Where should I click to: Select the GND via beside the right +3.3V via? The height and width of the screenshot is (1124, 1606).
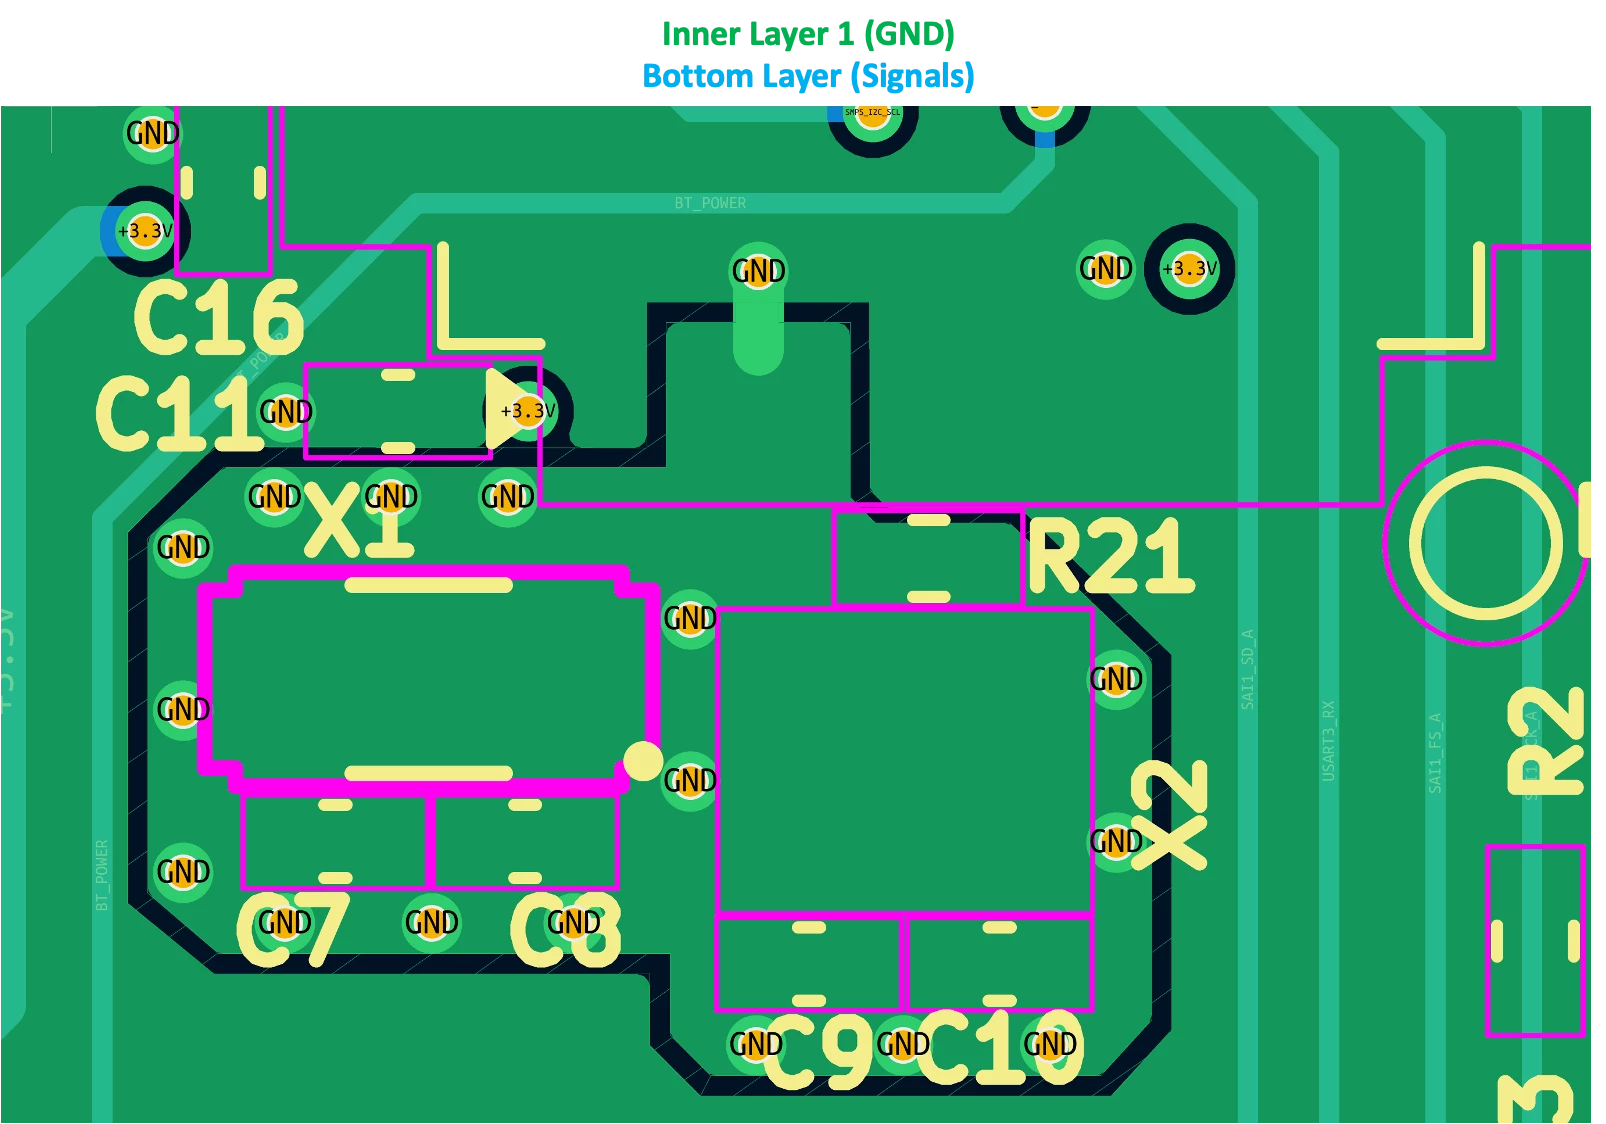[x=1106, y=268]
